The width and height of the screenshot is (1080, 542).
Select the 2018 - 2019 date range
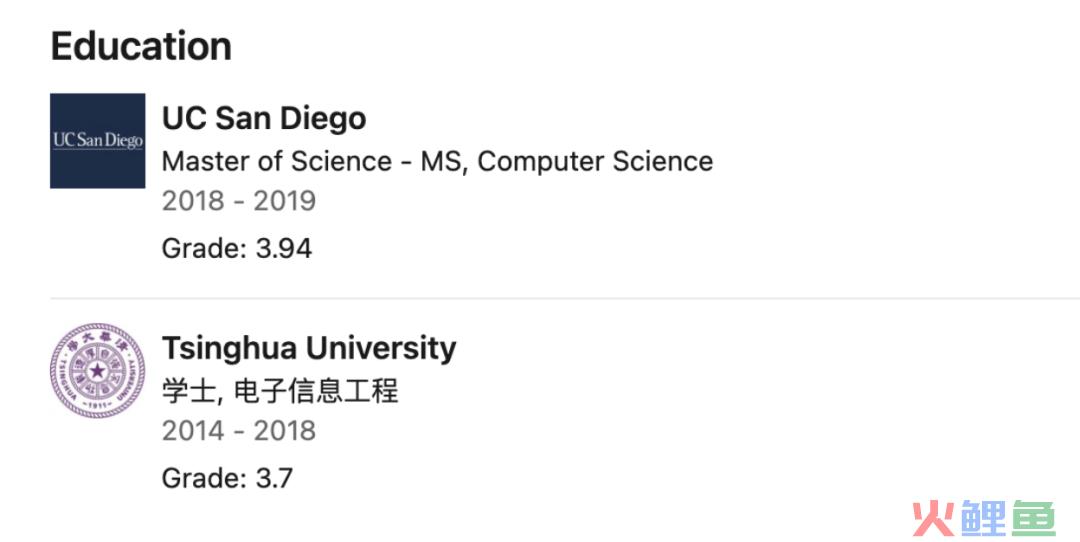(x=239, y=201)
